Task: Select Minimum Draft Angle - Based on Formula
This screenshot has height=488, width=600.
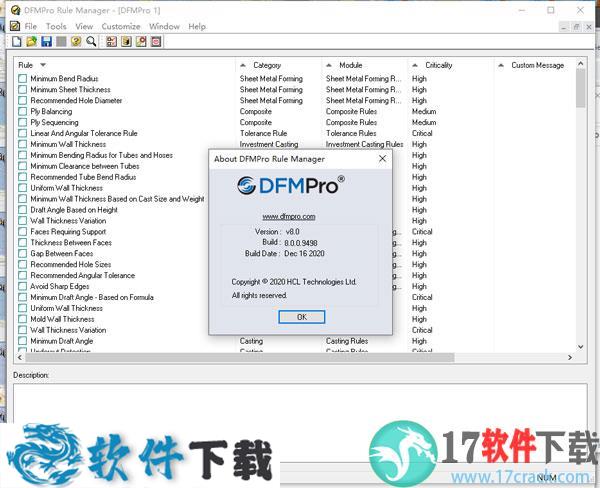Action: tap(92, 297)
